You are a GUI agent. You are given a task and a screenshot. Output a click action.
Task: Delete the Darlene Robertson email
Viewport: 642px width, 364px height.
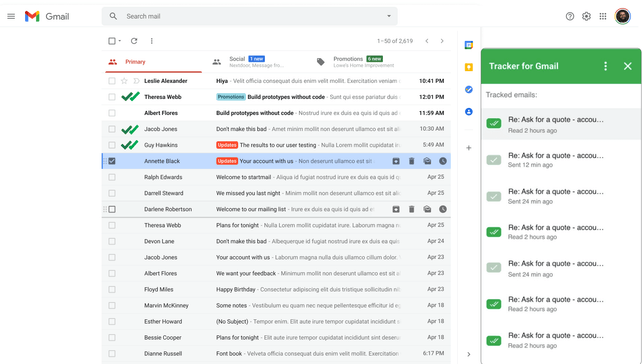(411, 209)
